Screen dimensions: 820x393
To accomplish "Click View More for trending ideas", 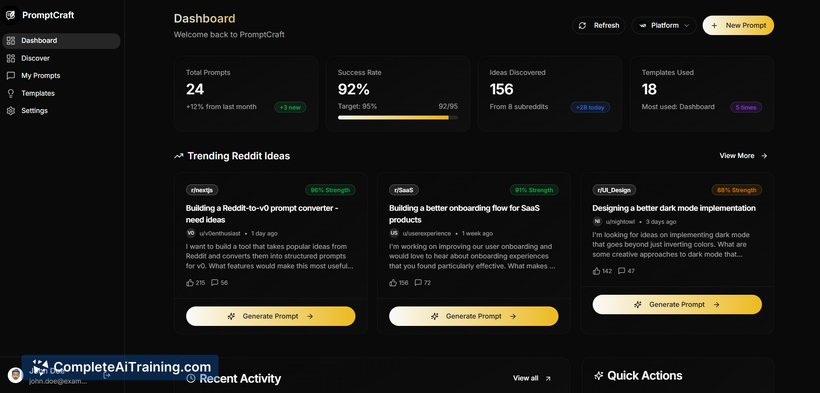I will click(743, 156).
